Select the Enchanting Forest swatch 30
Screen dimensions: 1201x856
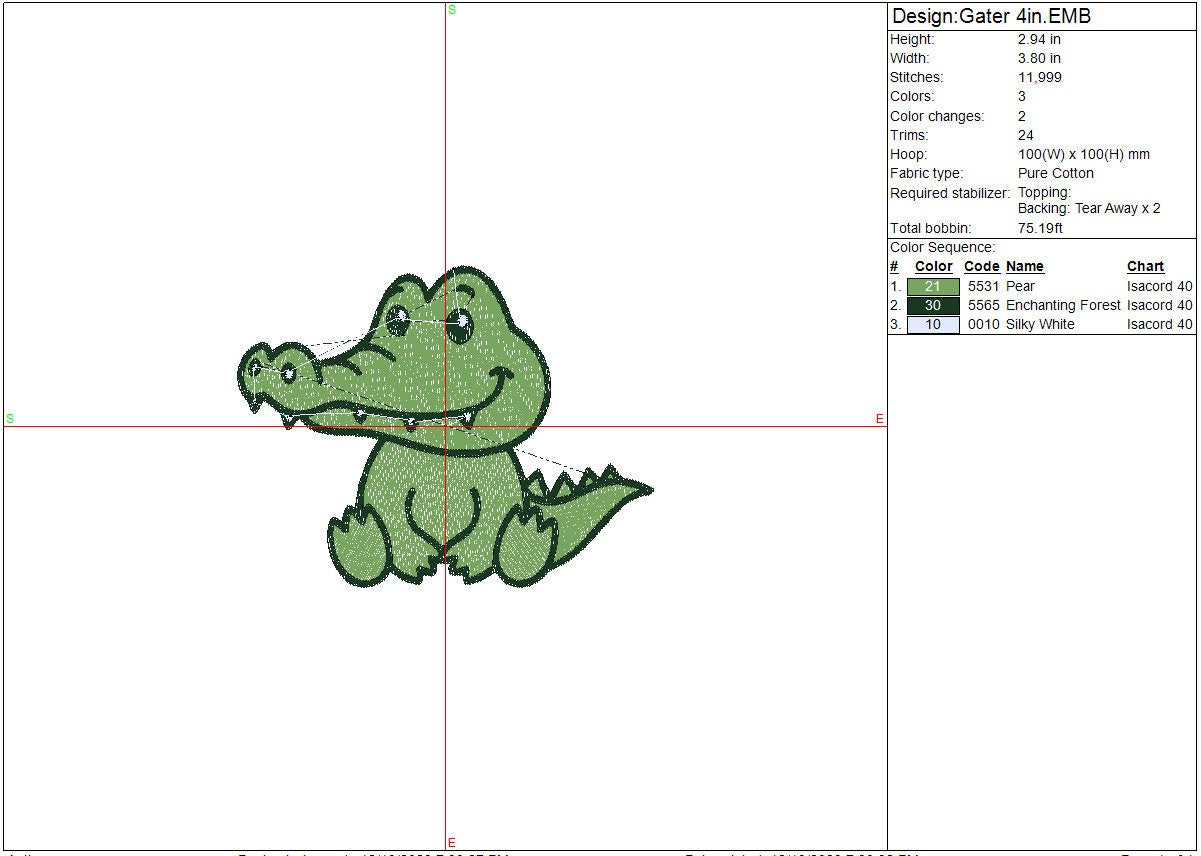(x=932, y=306)
